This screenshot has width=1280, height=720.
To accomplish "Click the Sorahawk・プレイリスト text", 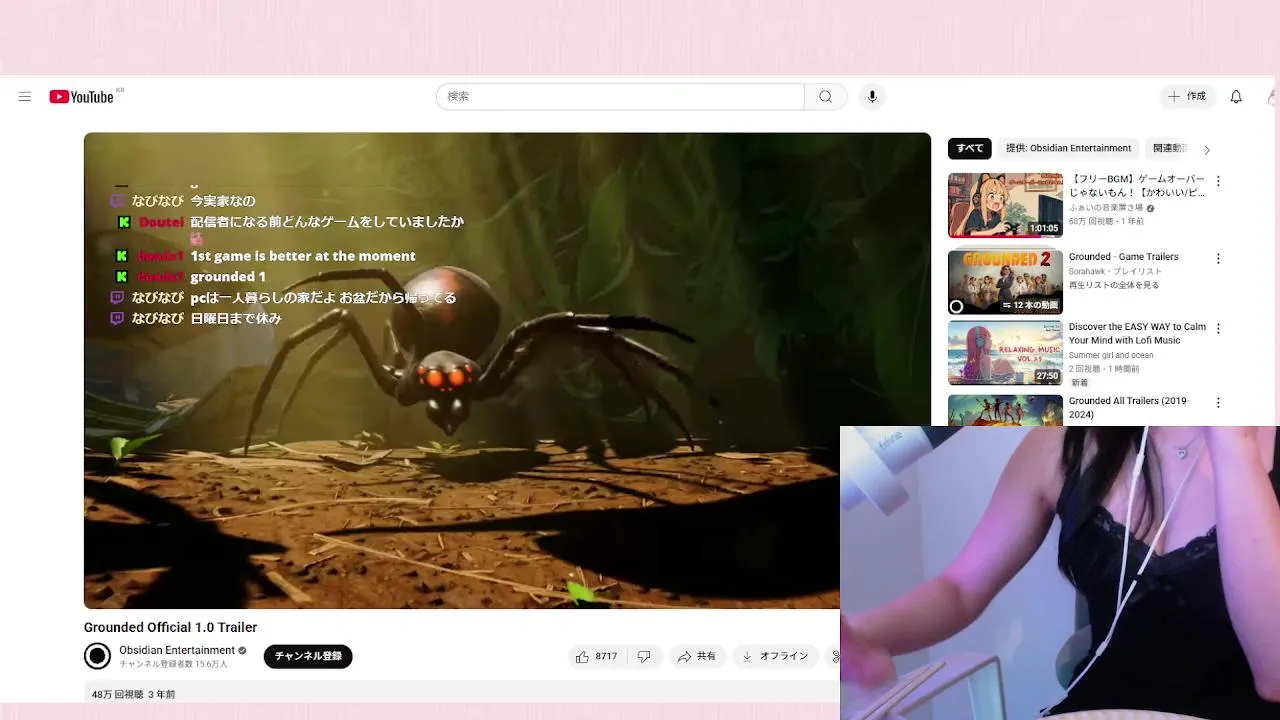I will [1115, 271].
